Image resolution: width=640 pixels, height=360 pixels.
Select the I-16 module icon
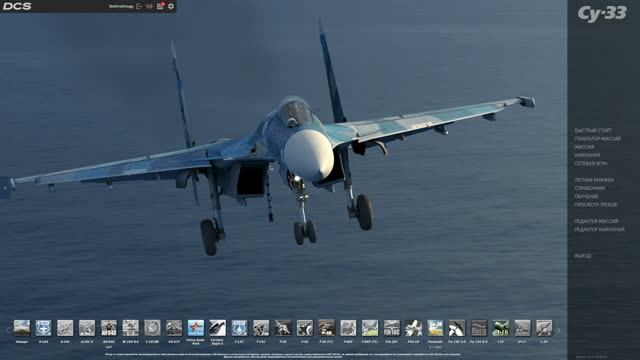[x=500, y=328]
